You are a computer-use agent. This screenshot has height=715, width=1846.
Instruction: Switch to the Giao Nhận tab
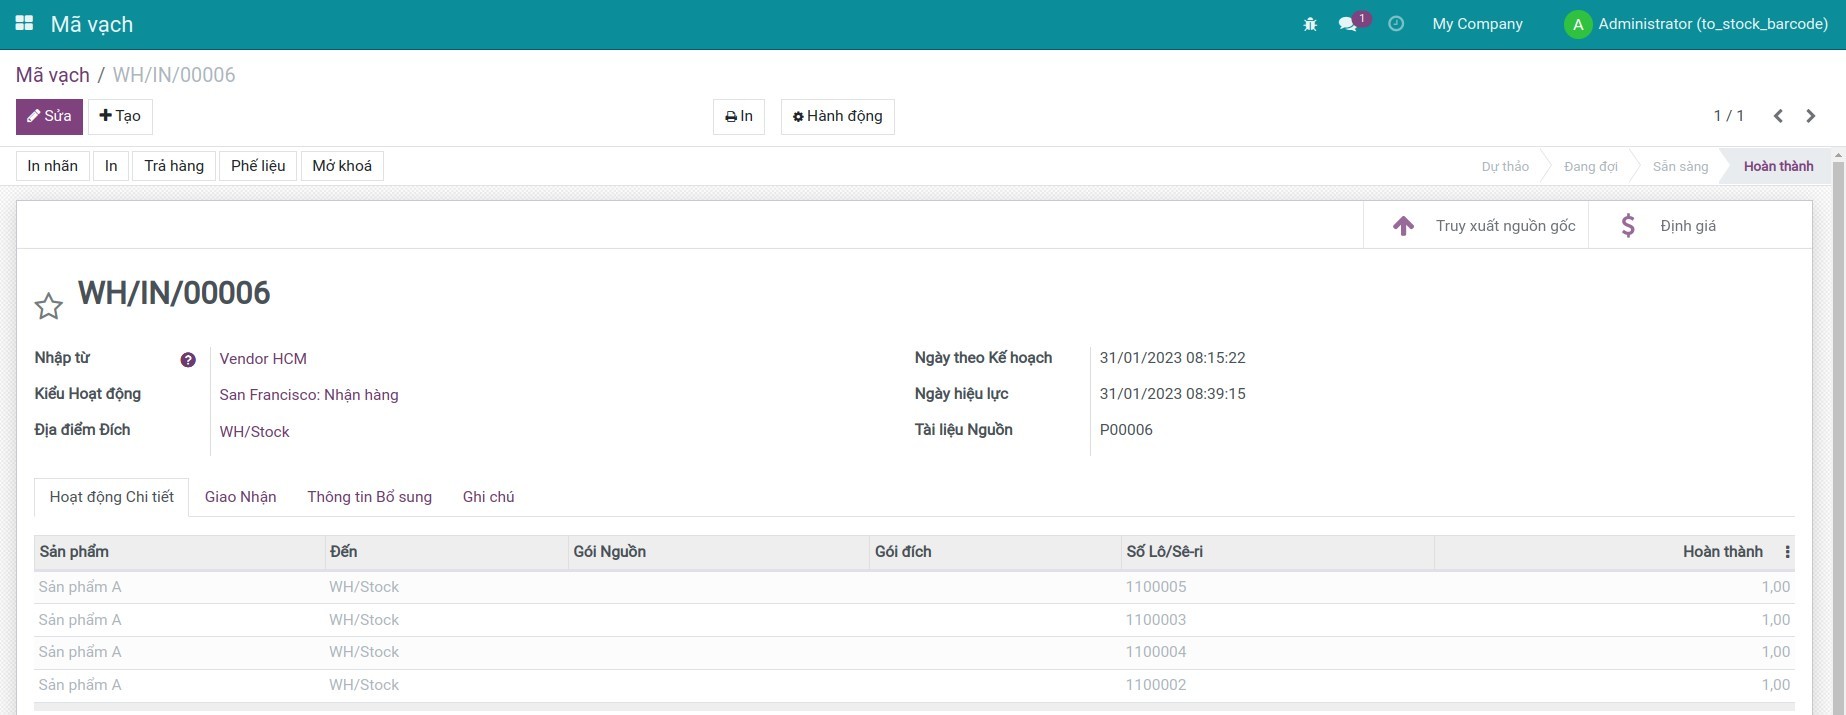(240, 497)
